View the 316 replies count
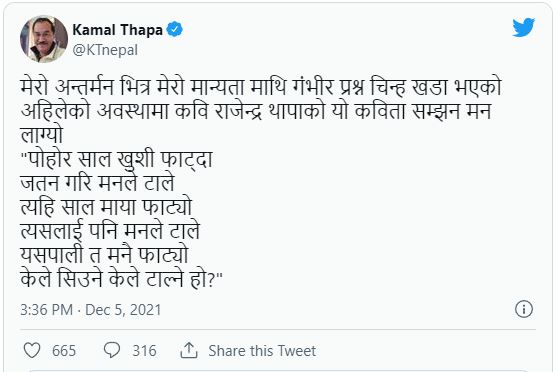Screen dimensions: 560x372 pos(144,351)
